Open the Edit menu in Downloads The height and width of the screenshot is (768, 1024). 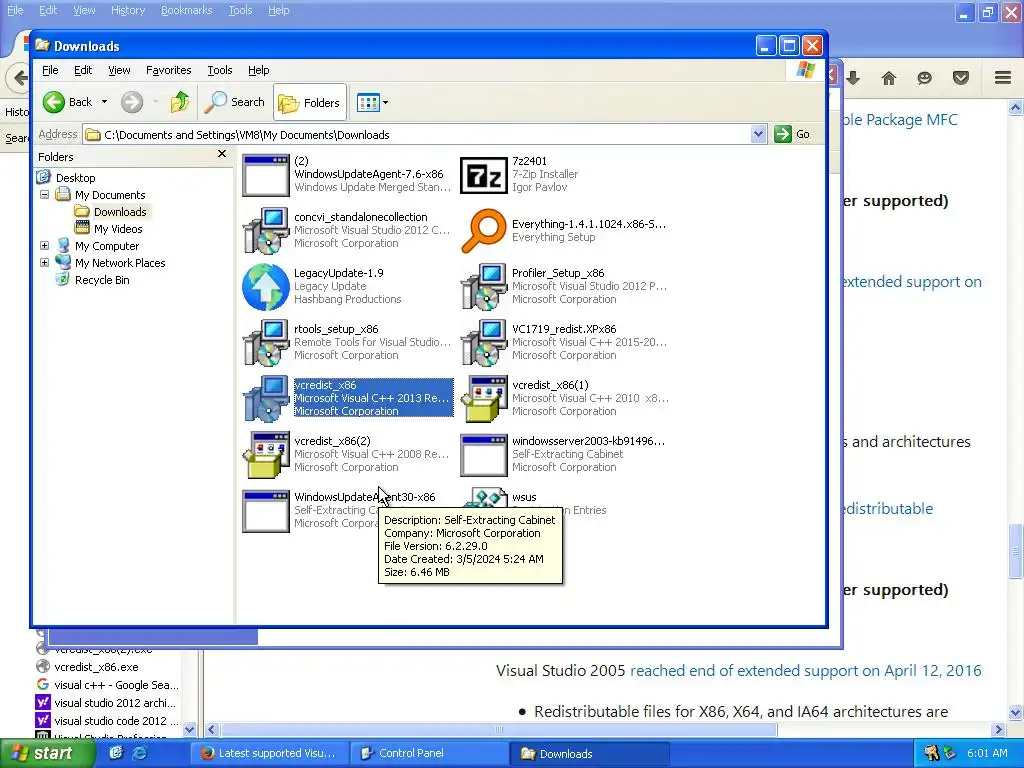83,70
